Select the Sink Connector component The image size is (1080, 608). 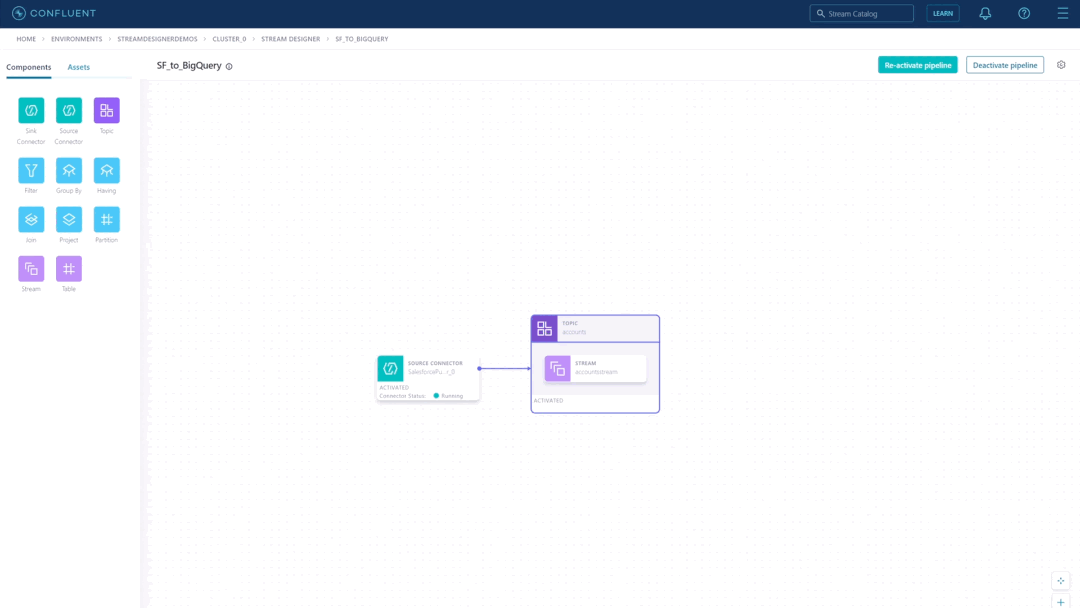[31, 110]
